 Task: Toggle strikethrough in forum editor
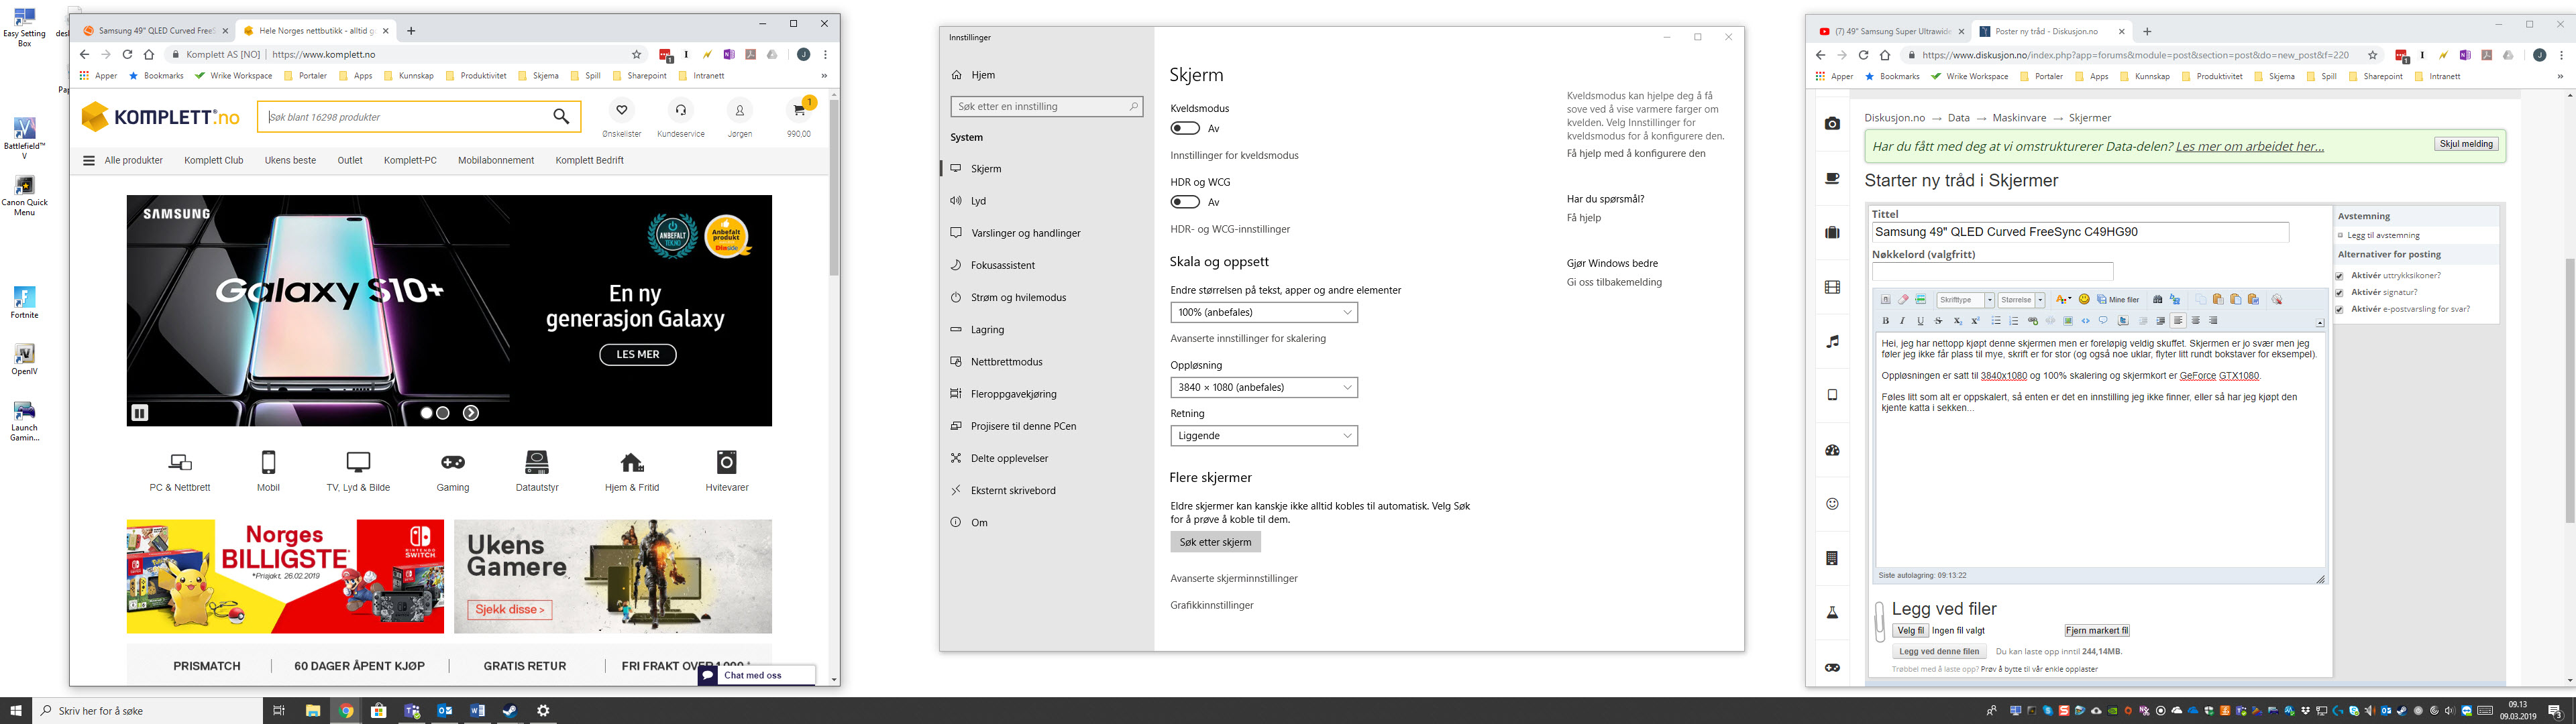tap(1939, 321)
